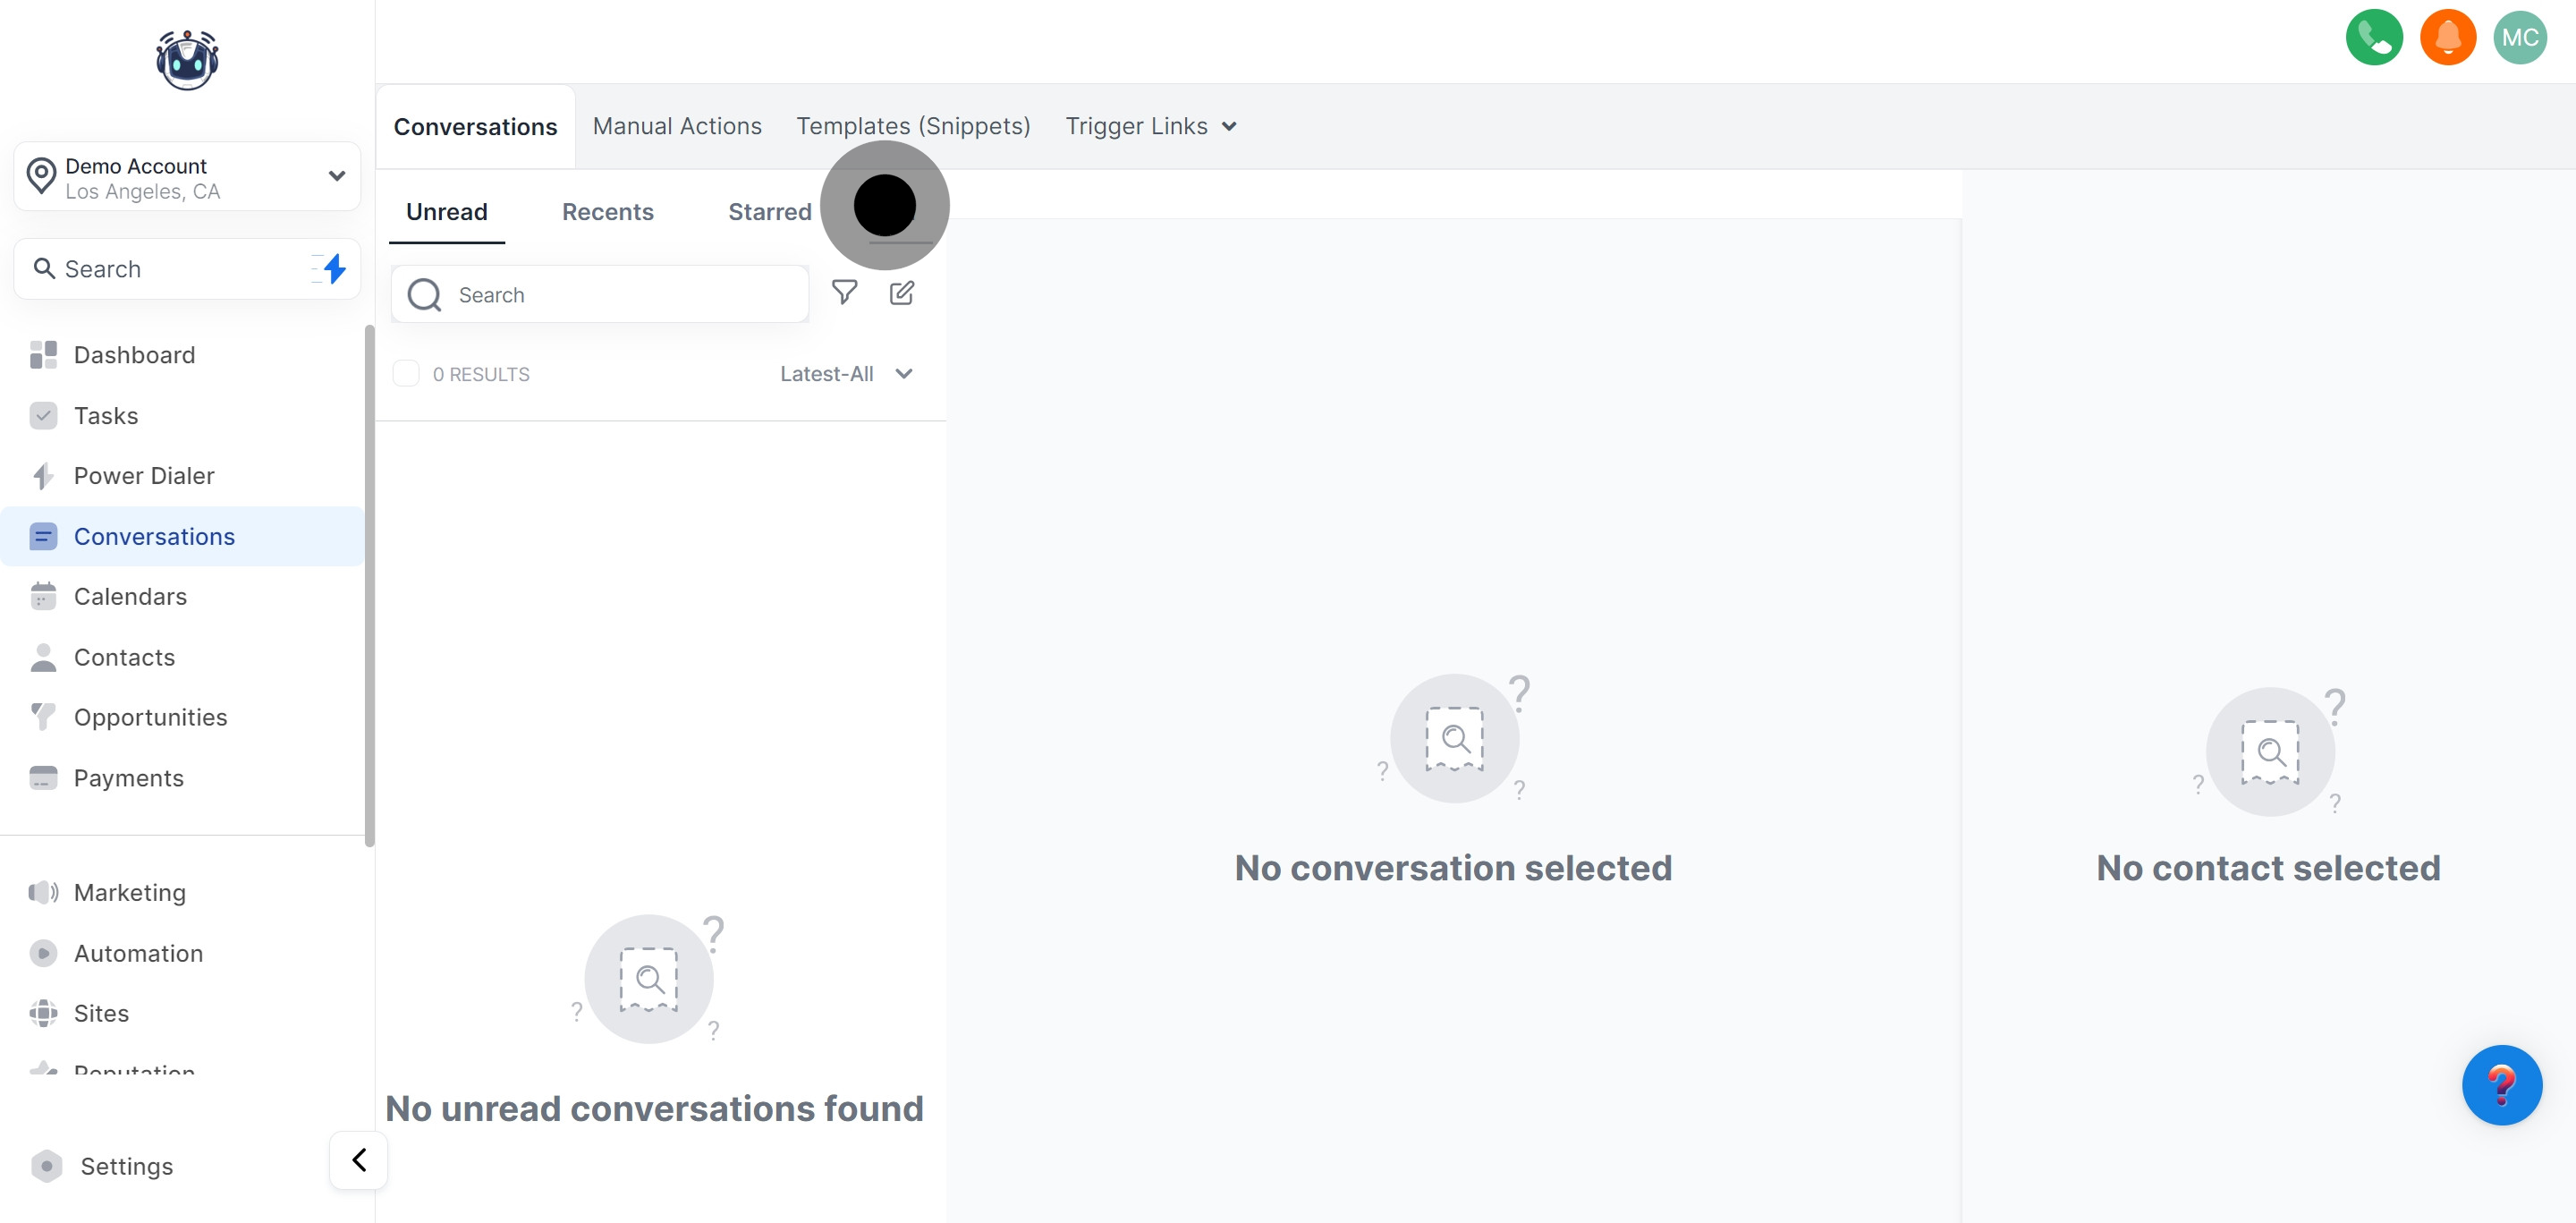Switch to the Recents tab

pos(607,212)
